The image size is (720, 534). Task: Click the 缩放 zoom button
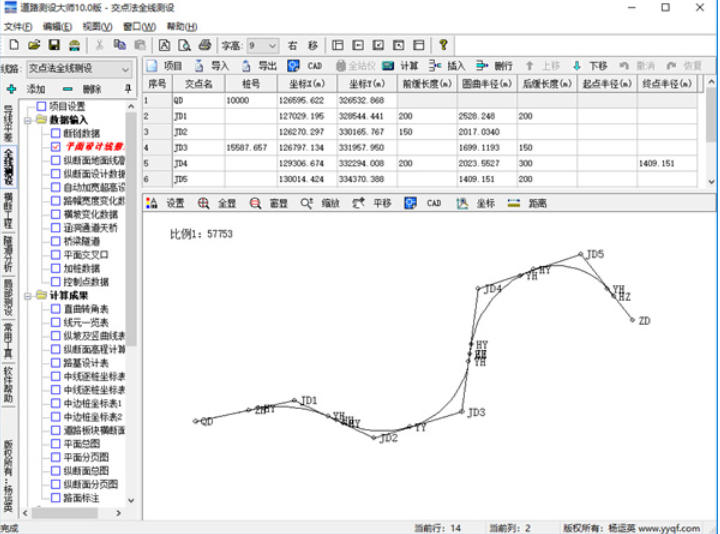320,203
